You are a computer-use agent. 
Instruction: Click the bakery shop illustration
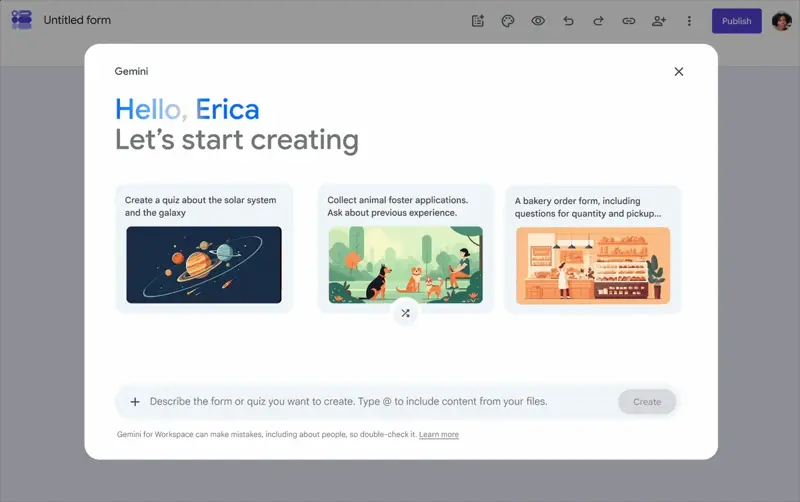pos(593,266)
